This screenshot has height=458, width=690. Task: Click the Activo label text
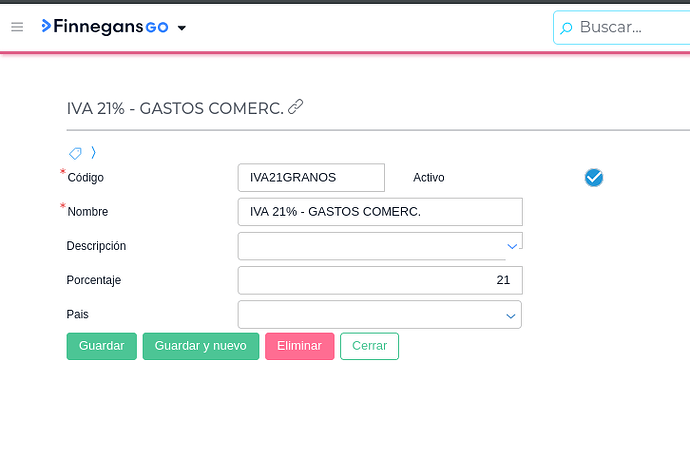(x=429, y=177)
